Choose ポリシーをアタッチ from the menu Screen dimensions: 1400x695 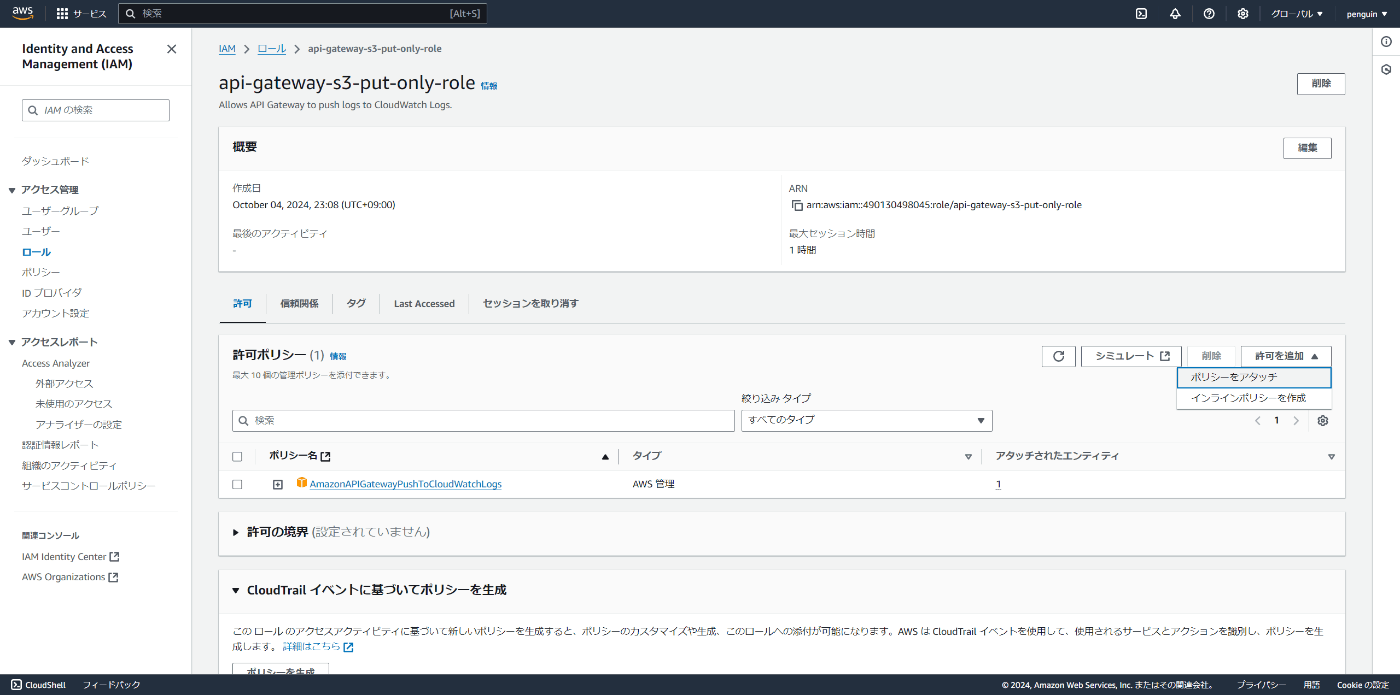(x=1254, y=378)
